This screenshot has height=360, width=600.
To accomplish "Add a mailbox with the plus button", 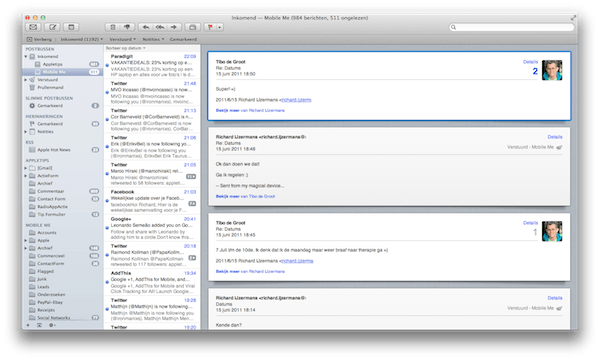I will (x=28, y=325).
